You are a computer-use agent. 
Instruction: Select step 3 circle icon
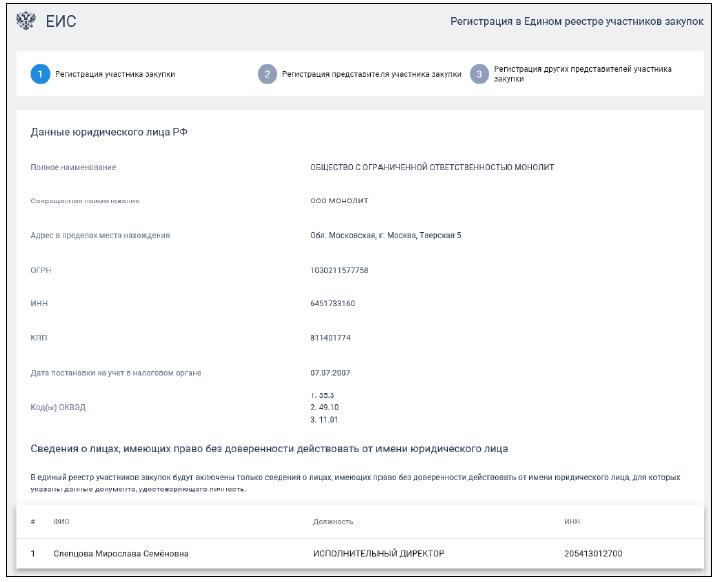pos(480,74)
